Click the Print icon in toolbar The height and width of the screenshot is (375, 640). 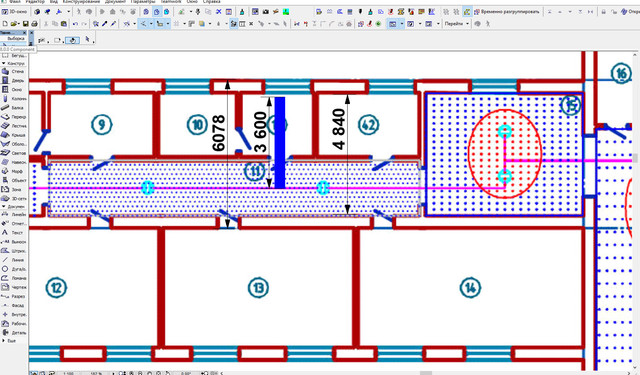34,24
